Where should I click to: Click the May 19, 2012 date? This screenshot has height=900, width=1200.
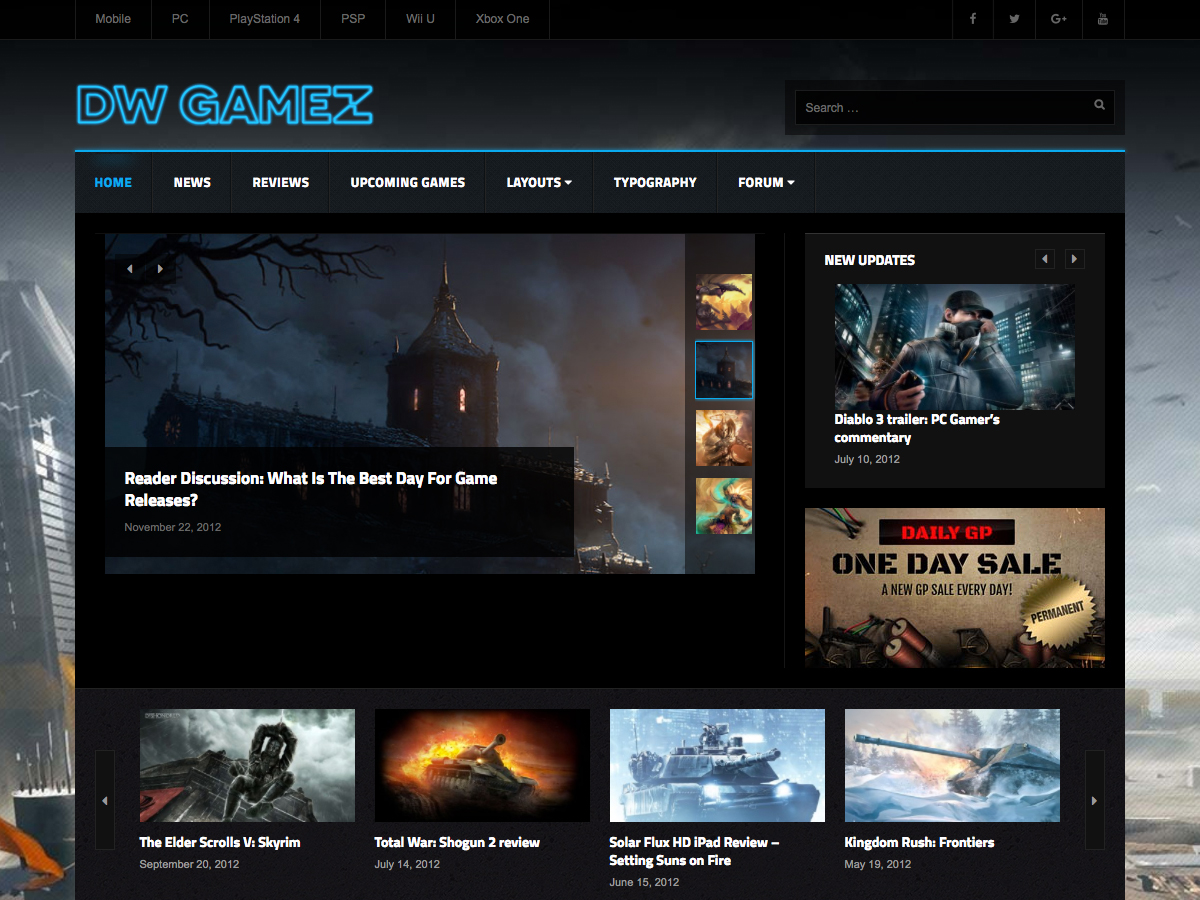(x=878, y=864)
